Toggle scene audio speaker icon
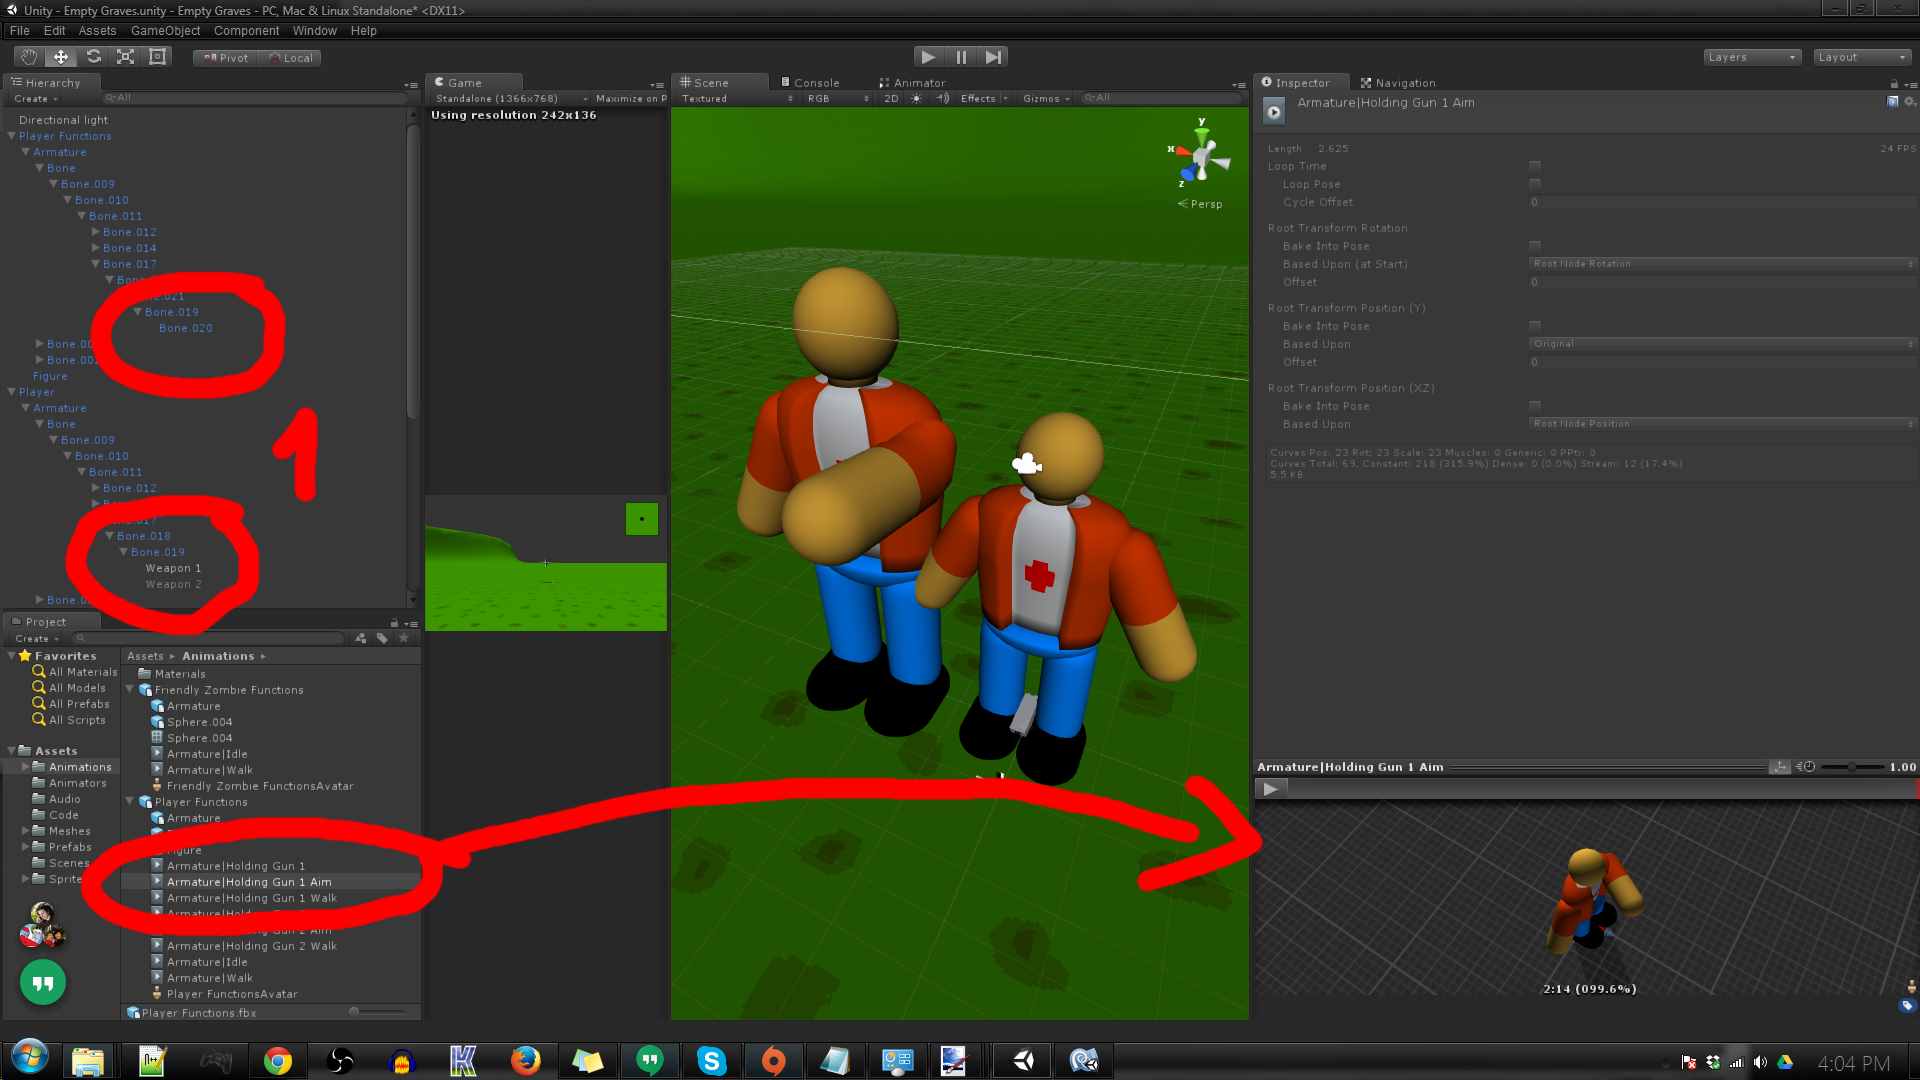Image resolution: width=1920 pixels, height=1080 pixels. (x=942, y=98)
